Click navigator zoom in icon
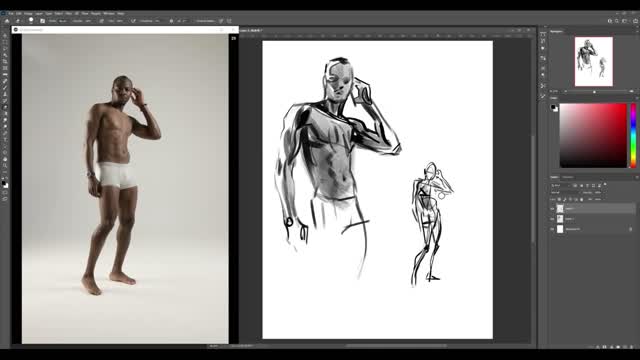The image size is (640, 360). point(631,91)
